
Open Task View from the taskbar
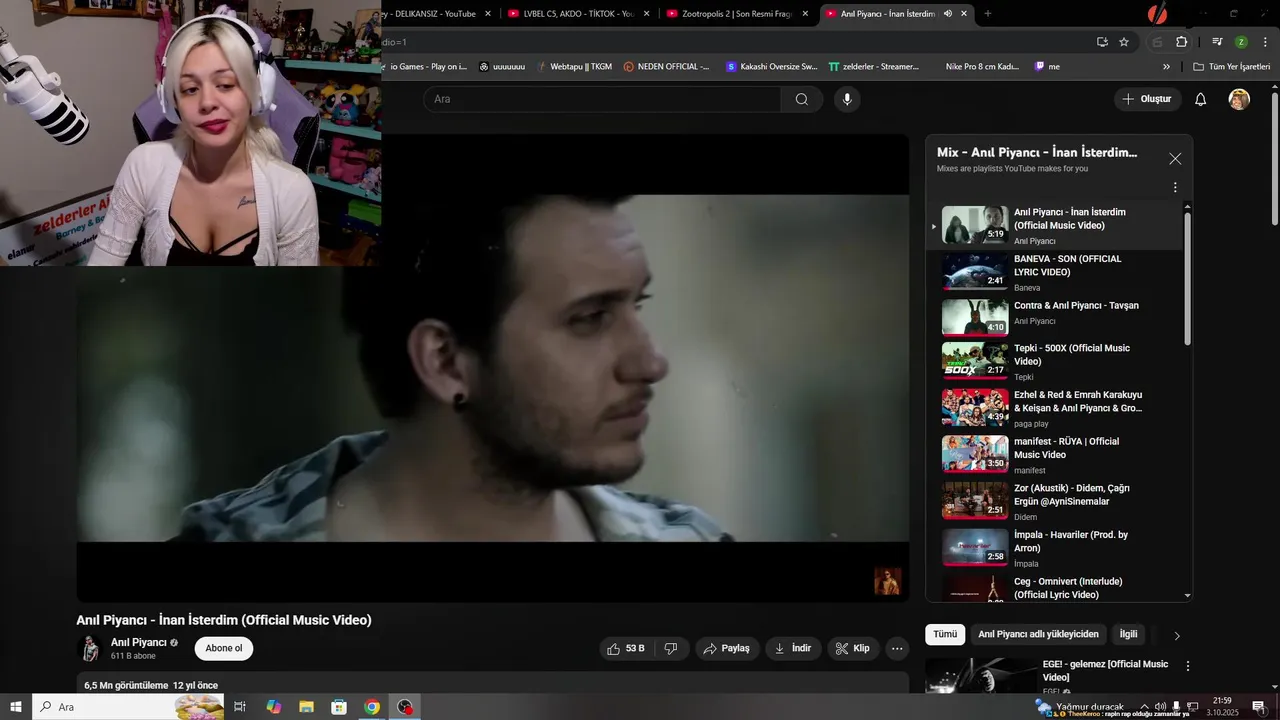240,707
